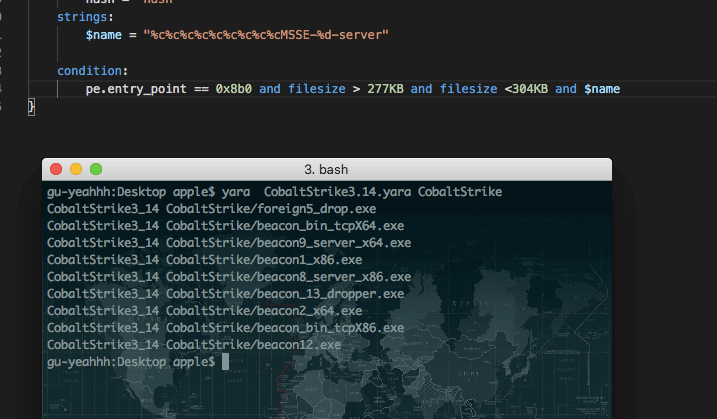This screenshot has height=419, width=717.
Task: Click the 'beacon9_server_x64.exe' output line
Action: tap(229, 243)
